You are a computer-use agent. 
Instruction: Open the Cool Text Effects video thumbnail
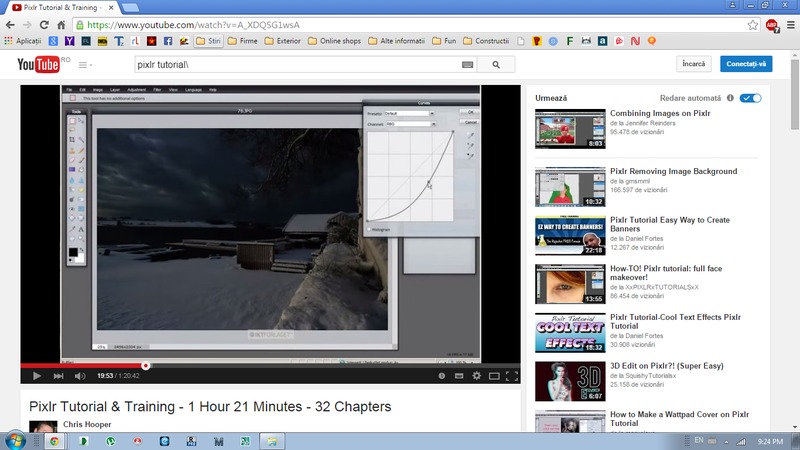pyautogui.click(x=570, y=333)
